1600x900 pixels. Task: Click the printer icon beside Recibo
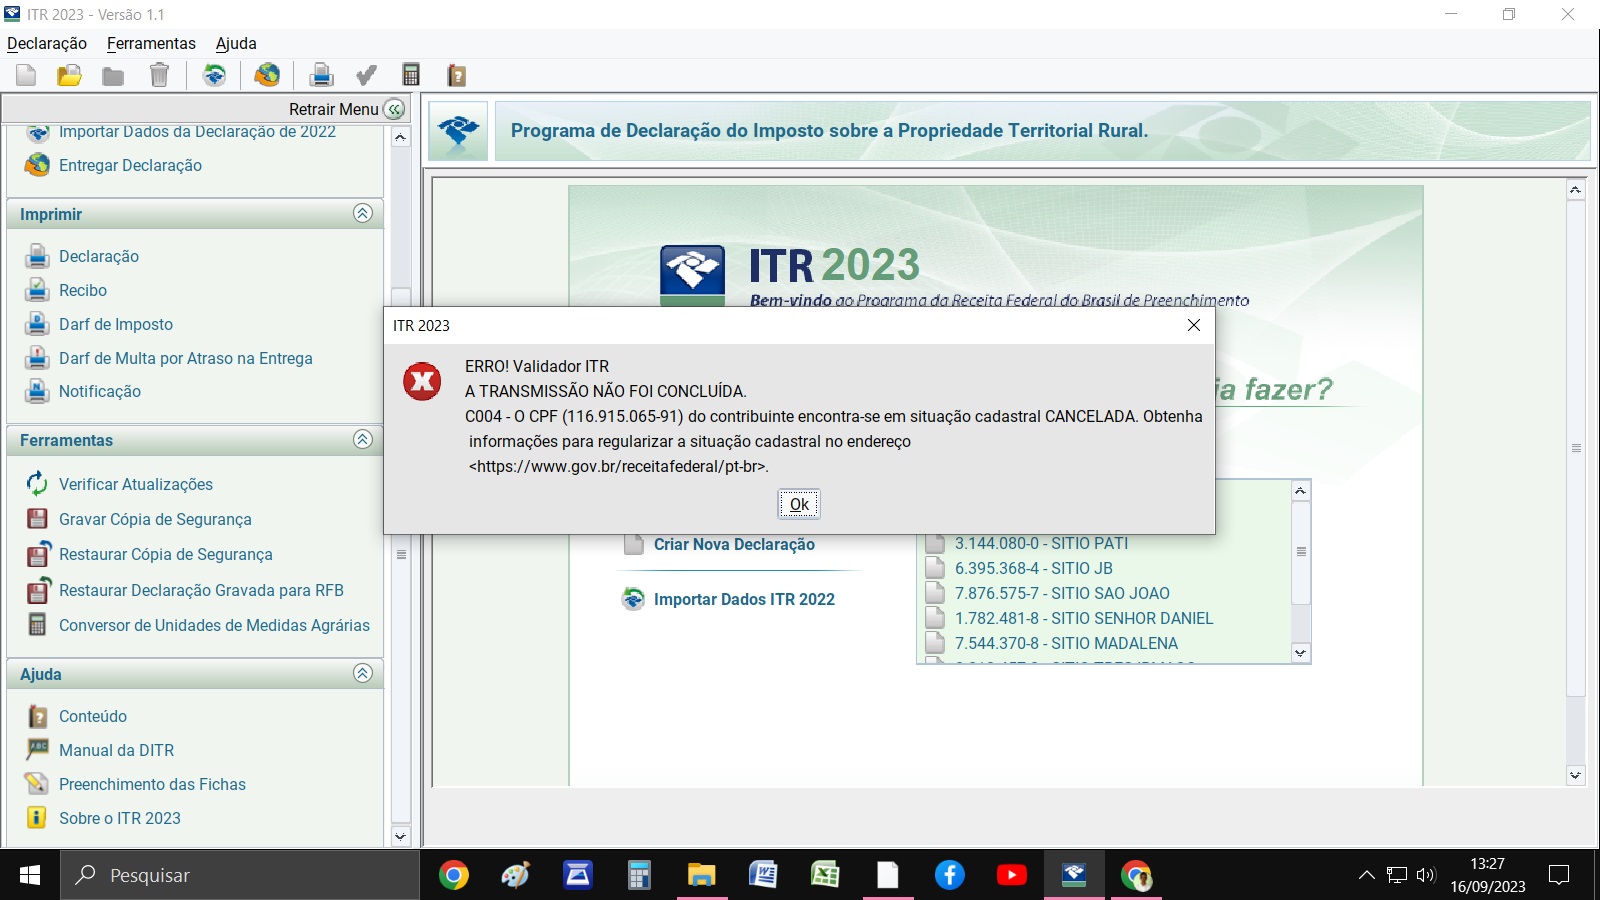pyautogui.click(x=37, y=290)
